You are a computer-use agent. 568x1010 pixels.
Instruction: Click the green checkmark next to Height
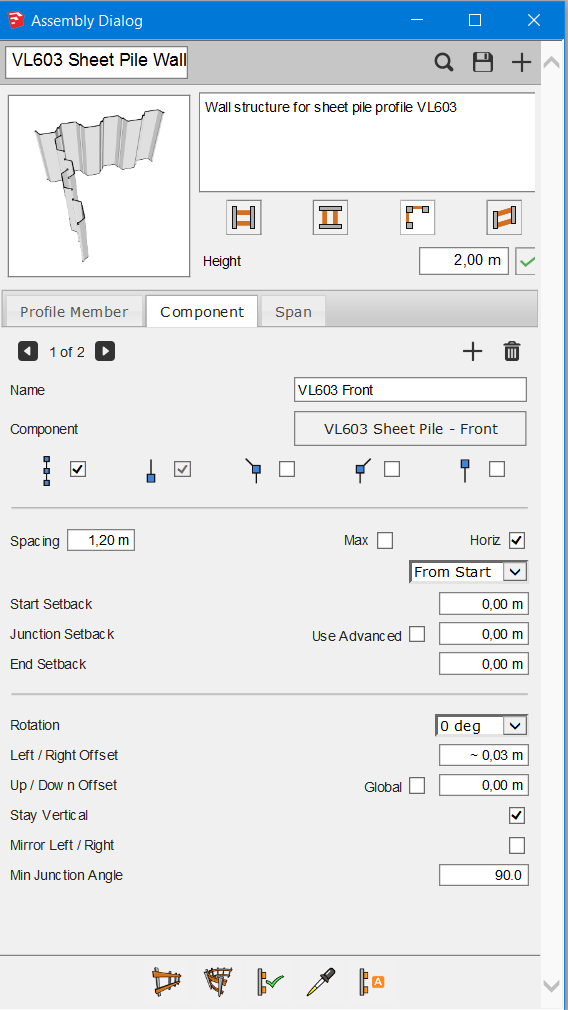(x=527, y=262)
